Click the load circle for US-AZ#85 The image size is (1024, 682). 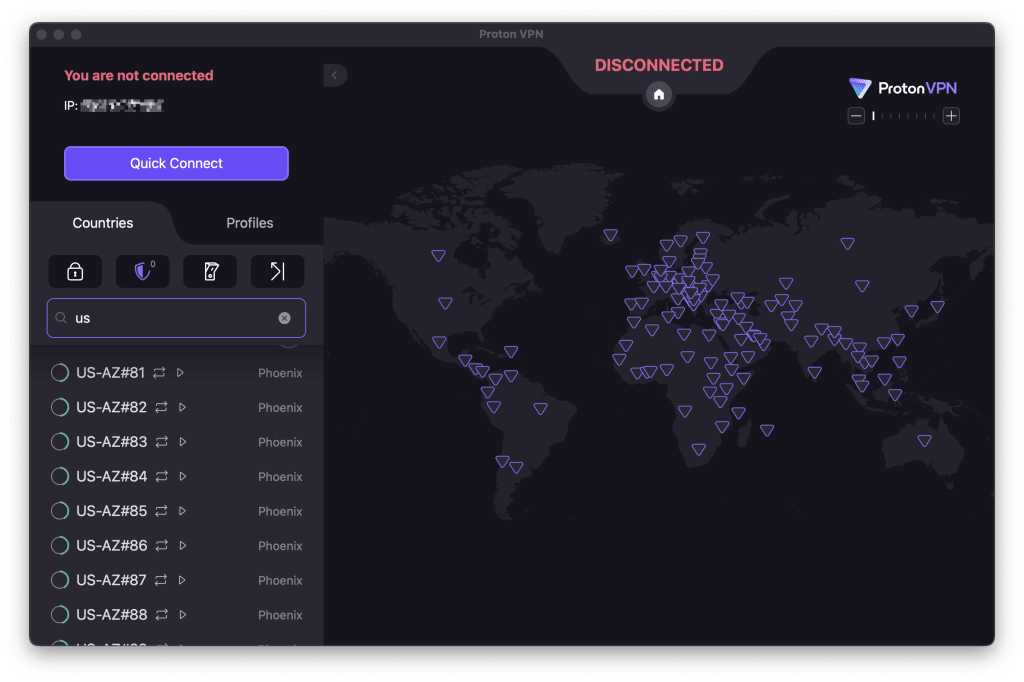59,511
